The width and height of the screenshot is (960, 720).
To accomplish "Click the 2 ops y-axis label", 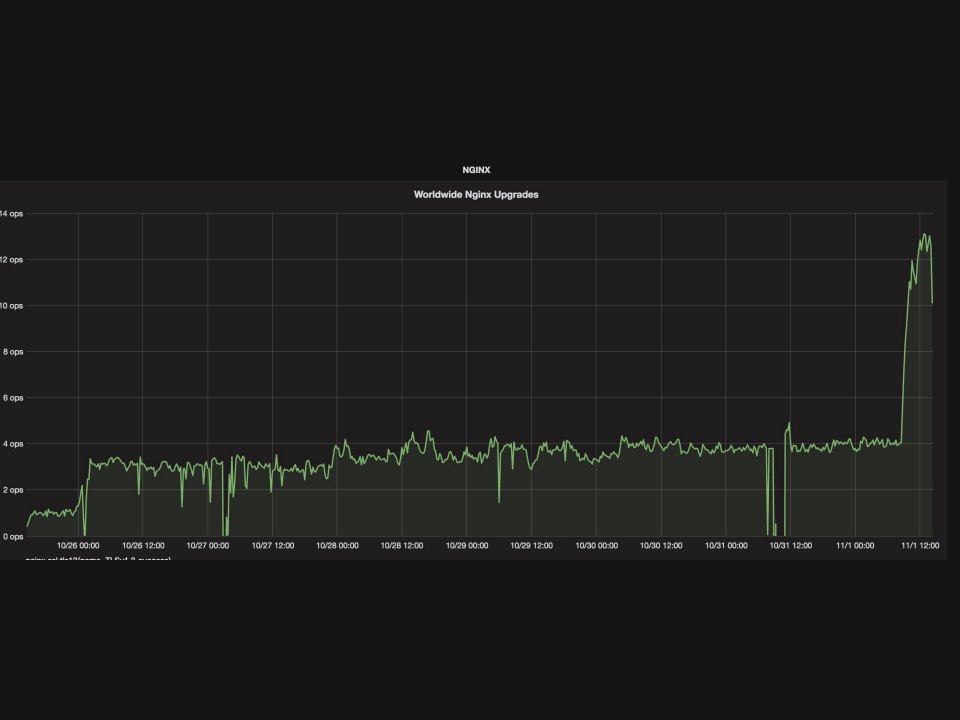I will tap(10, 490).
